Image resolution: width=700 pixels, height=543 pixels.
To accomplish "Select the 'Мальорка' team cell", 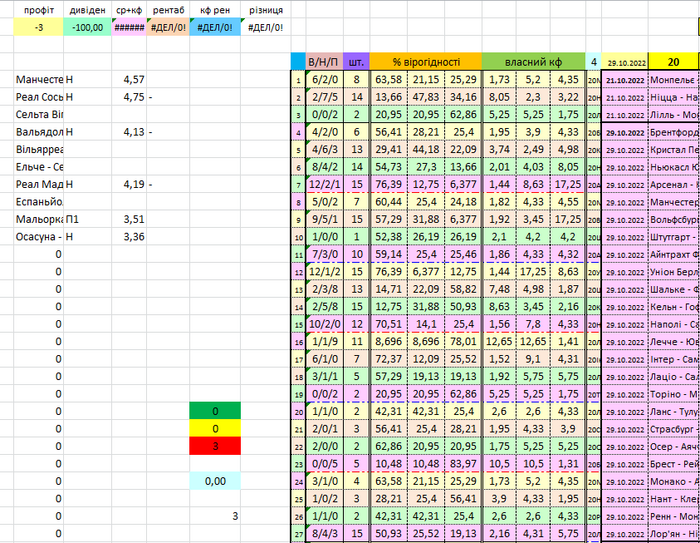I will pos(39,219).
